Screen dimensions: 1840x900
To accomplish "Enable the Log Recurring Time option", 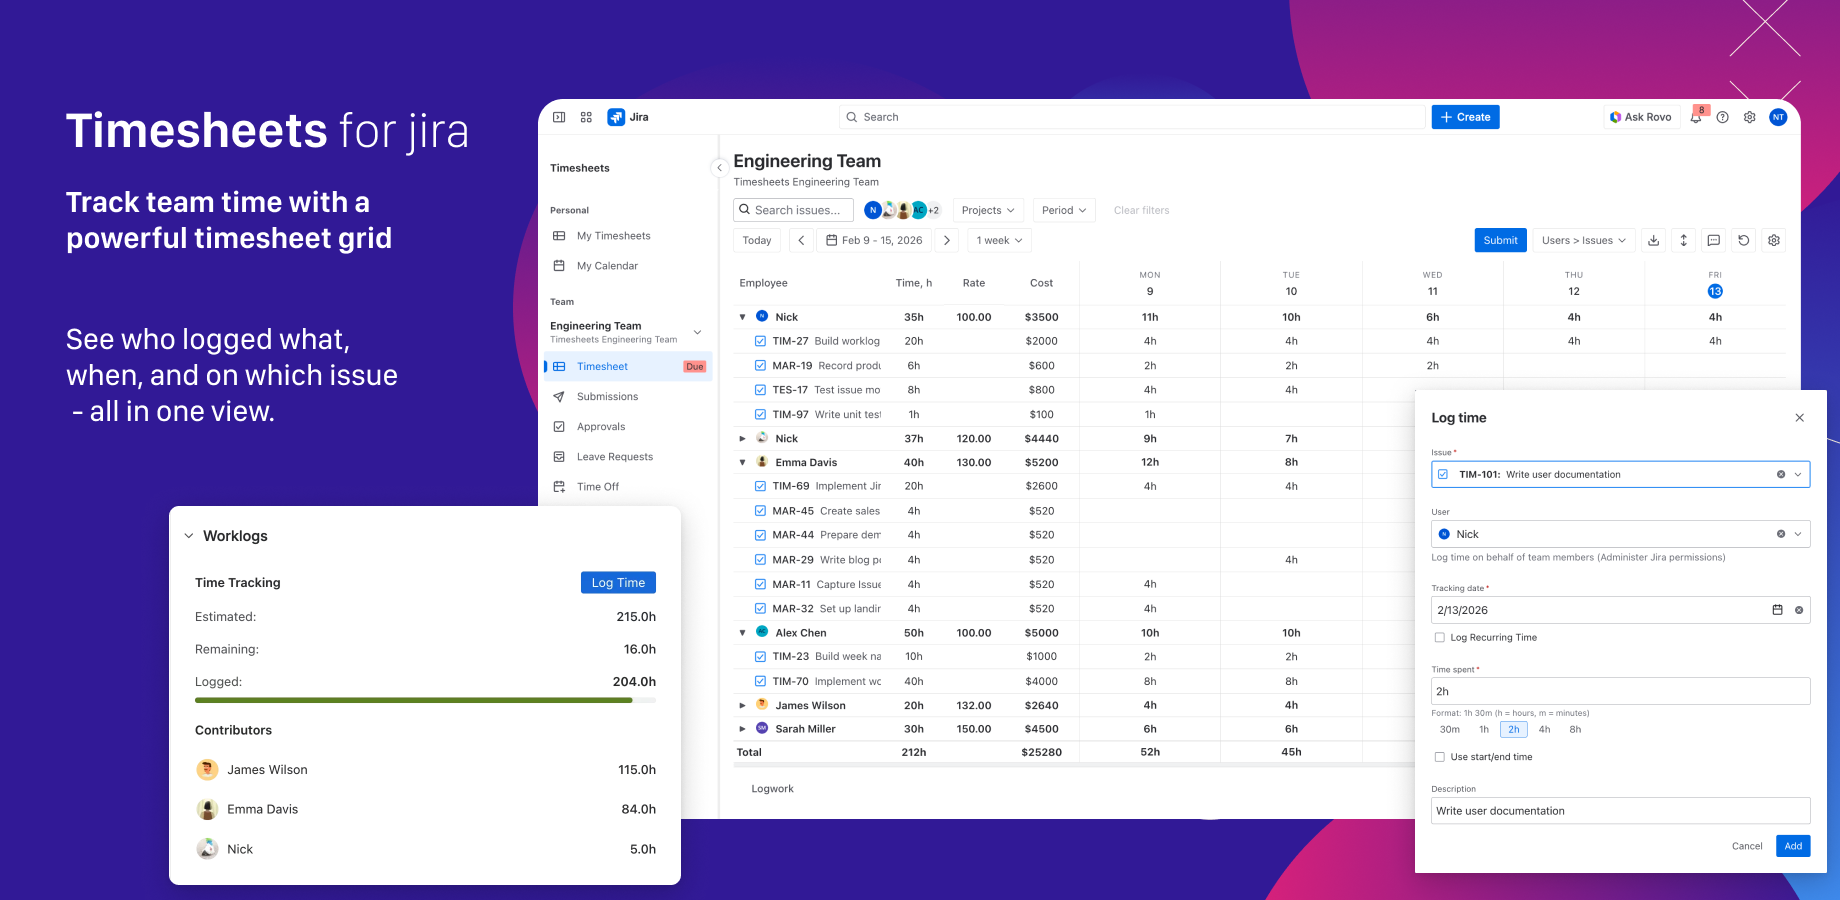I will (1439, 637).
